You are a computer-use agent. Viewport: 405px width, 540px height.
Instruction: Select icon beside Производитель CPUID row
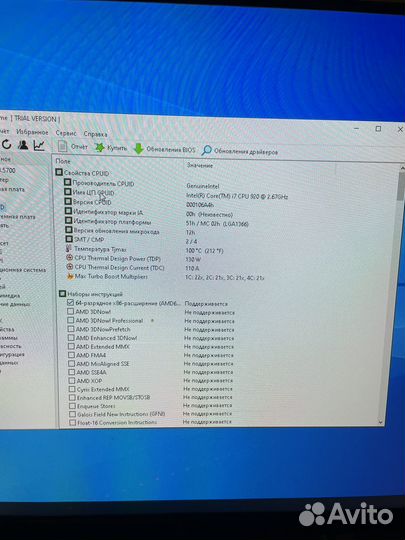point(68,183)
